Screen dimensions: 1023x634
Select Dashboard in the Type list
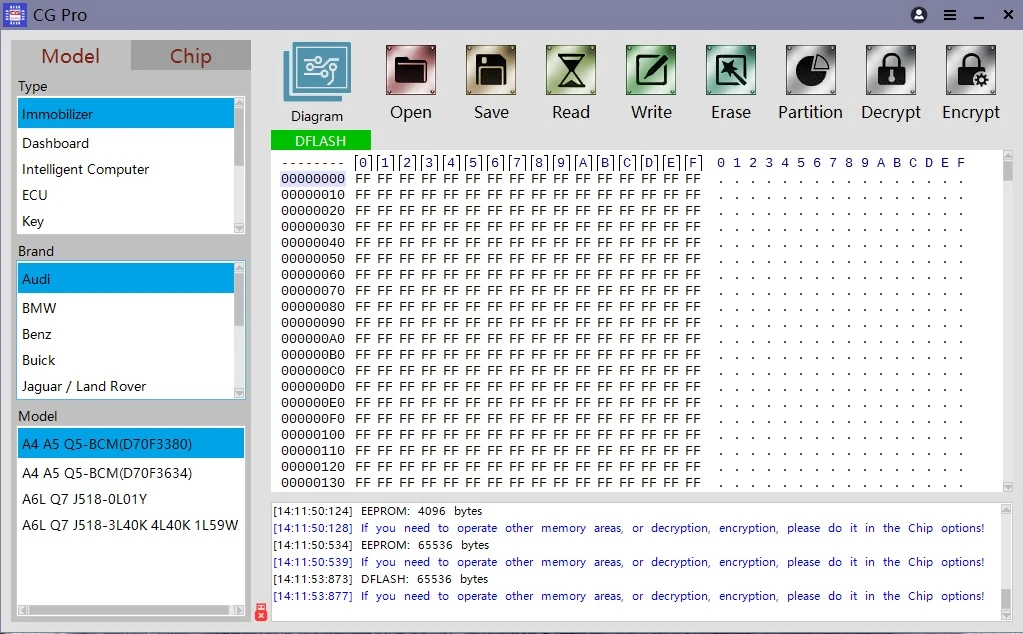pos(125,143)
